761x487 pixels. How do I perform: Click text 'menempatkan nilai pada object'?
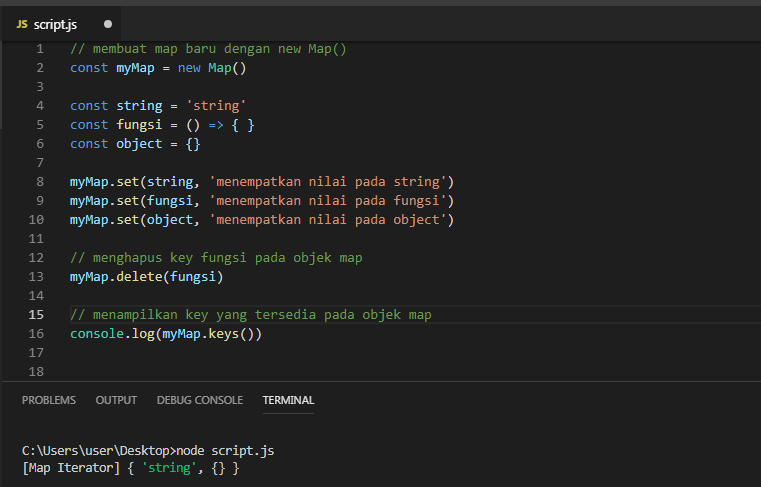pos(328,219)
